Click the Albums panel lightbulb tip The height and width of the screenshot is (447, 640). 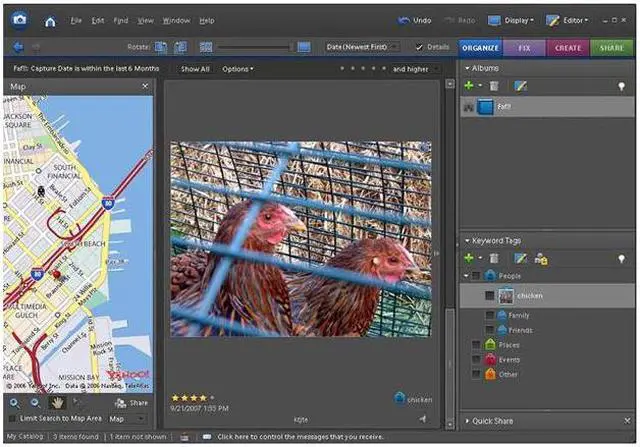(621, 86)
